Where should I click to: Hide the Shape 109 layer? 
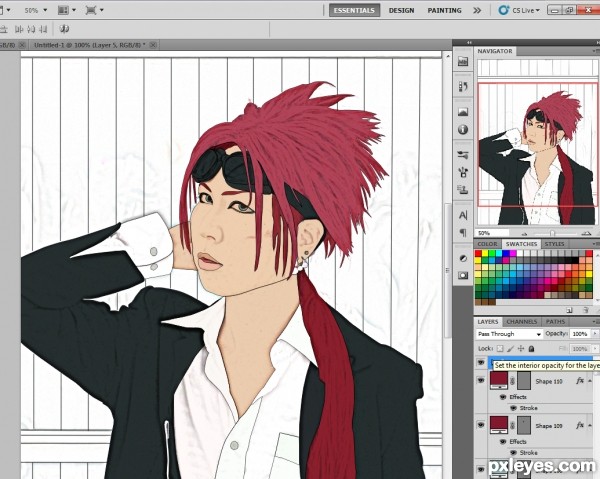[481, 425]
